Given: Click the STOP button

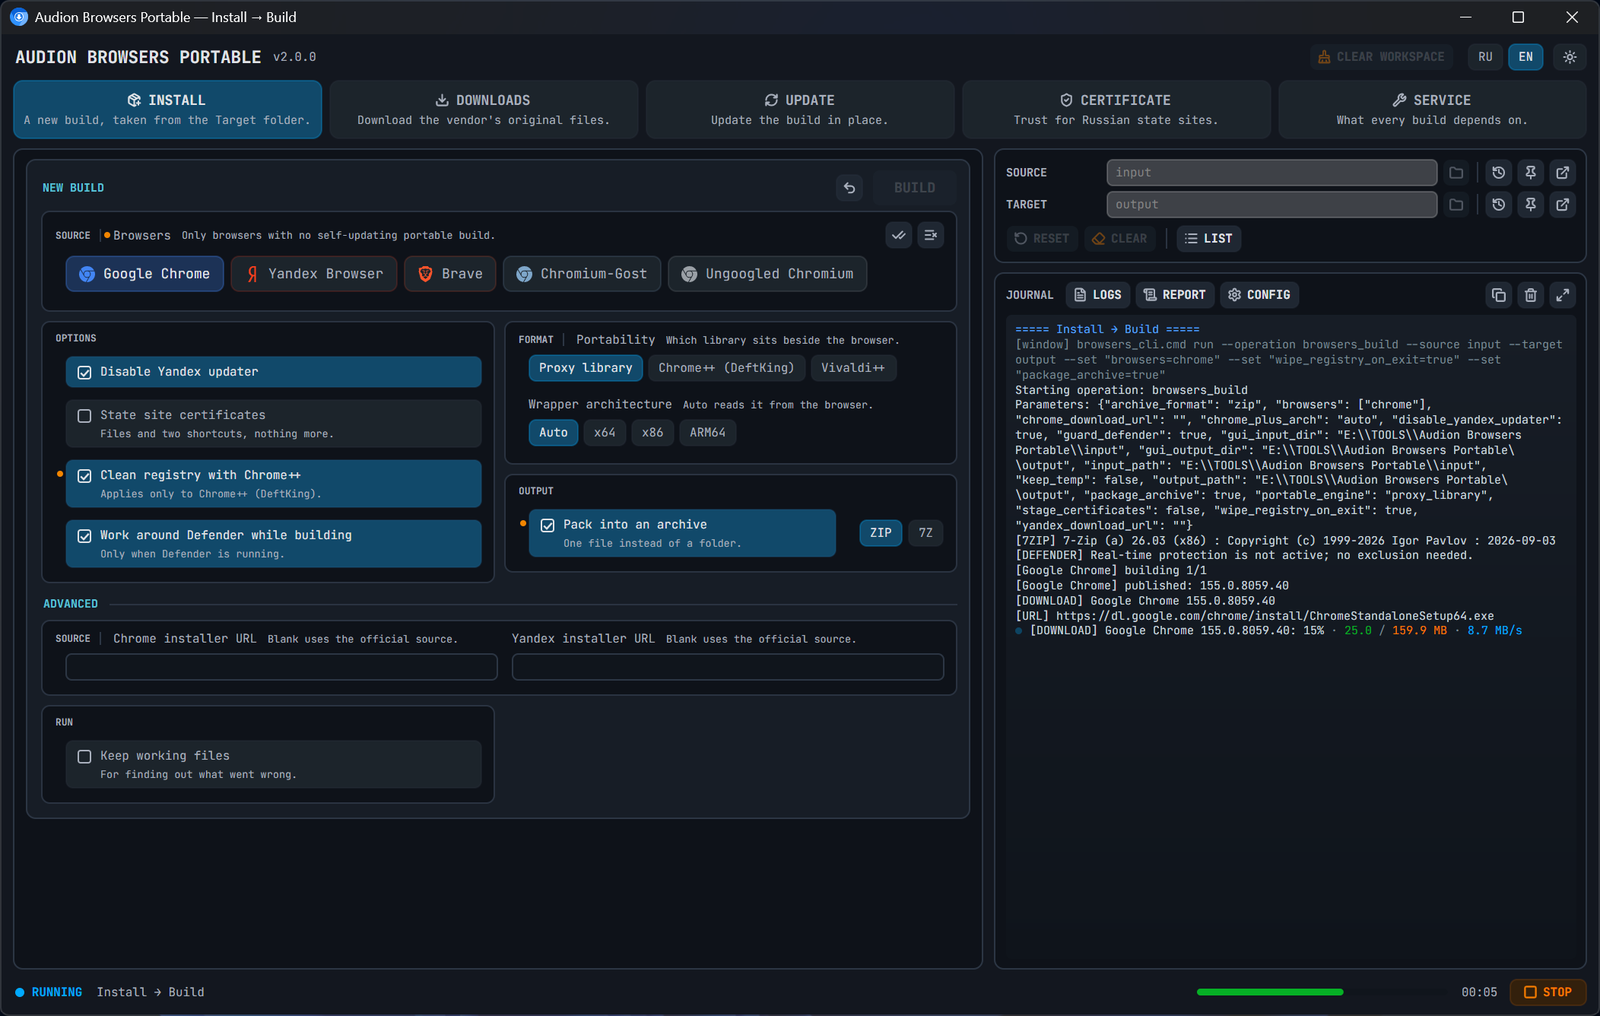Looking at the screenshot, I should coord(1548,992).
